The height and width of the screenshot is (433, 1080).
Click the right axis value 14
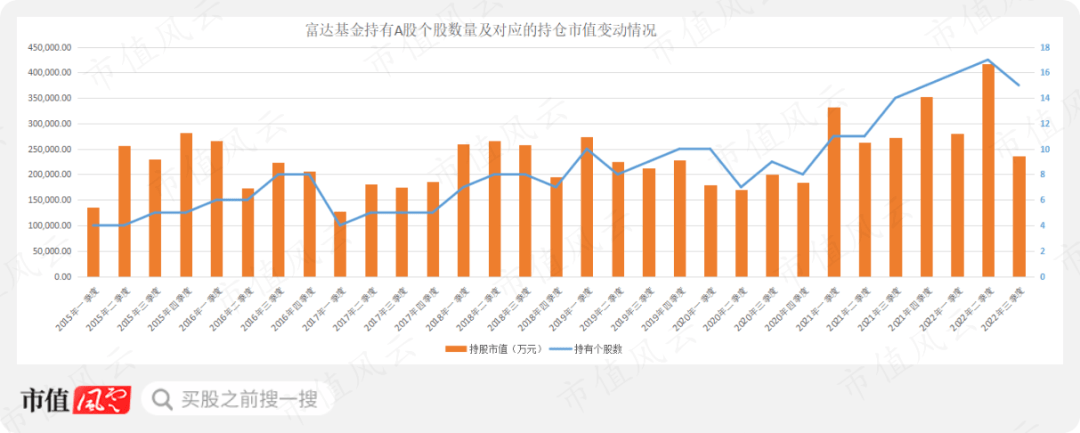pyautogui.click(x=1045, y=98)
